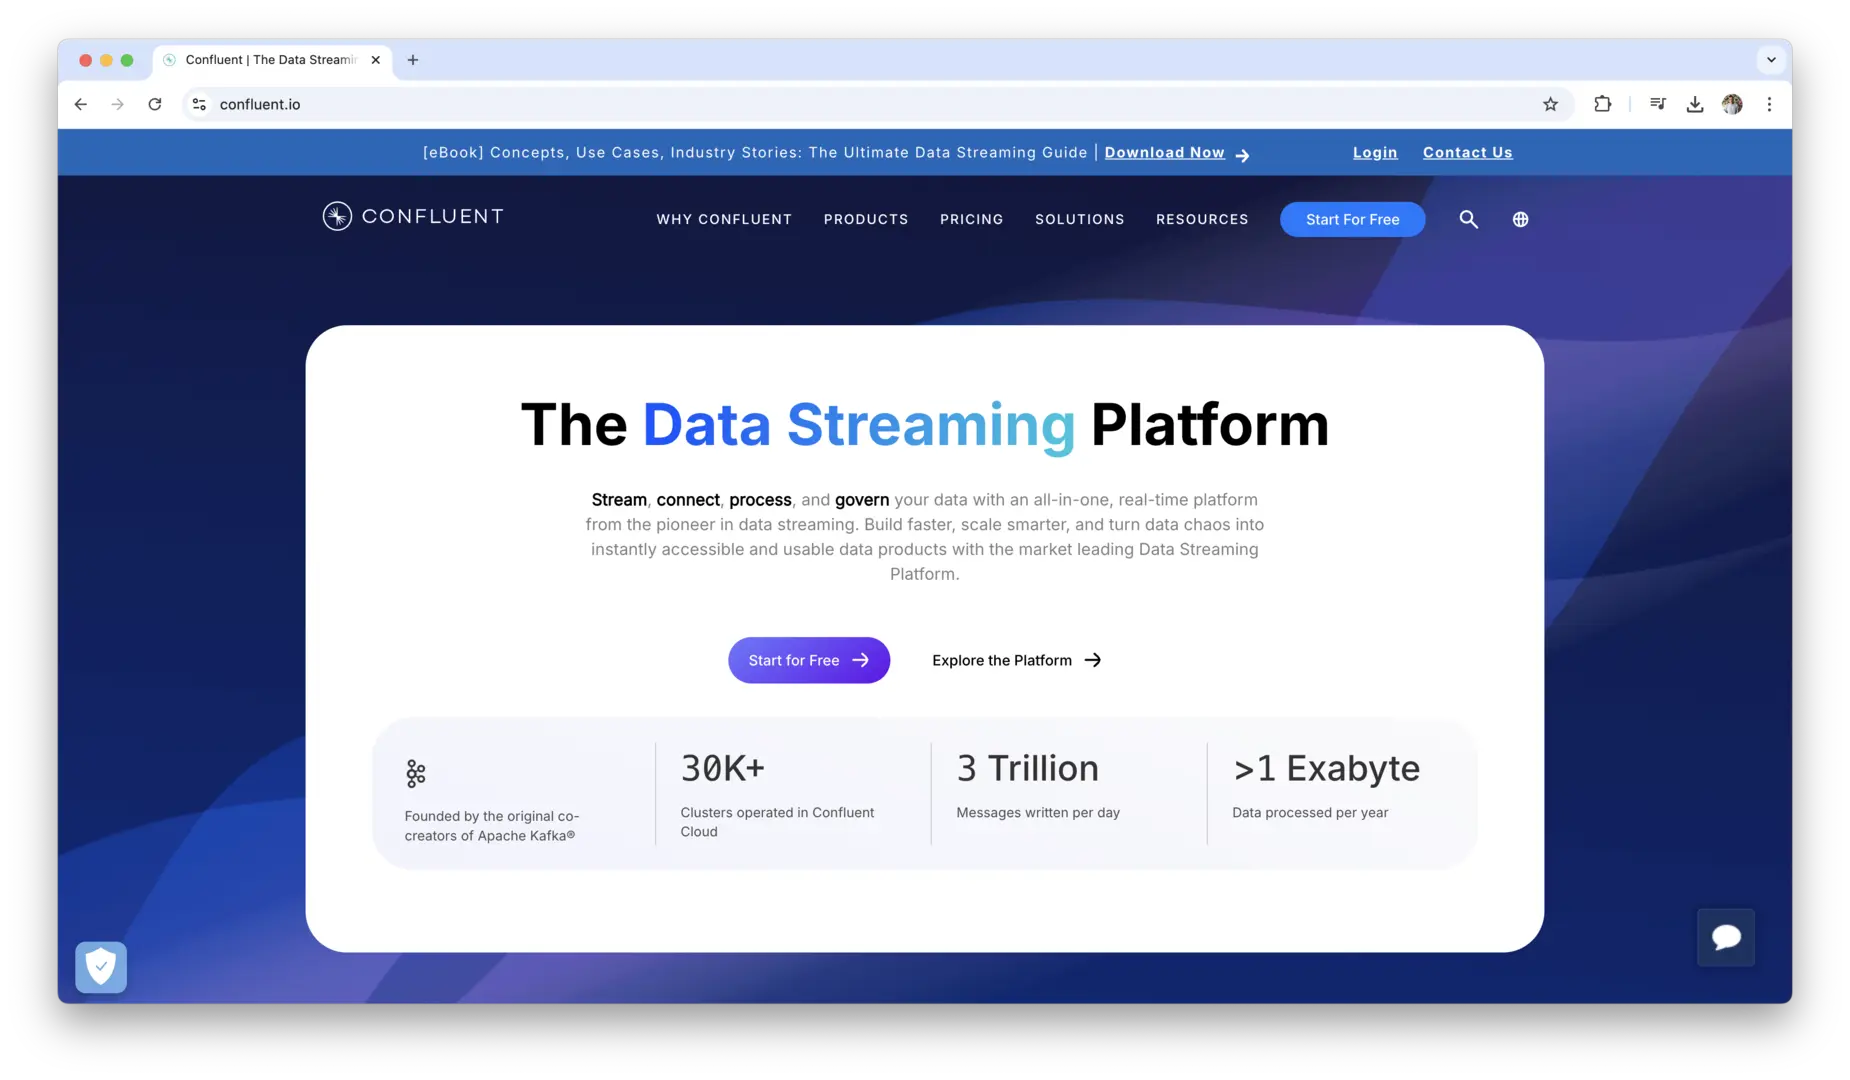Screen dimensions: 1850x1080
Task: Click the Download Now eBook link
Action: [1164, 152]
